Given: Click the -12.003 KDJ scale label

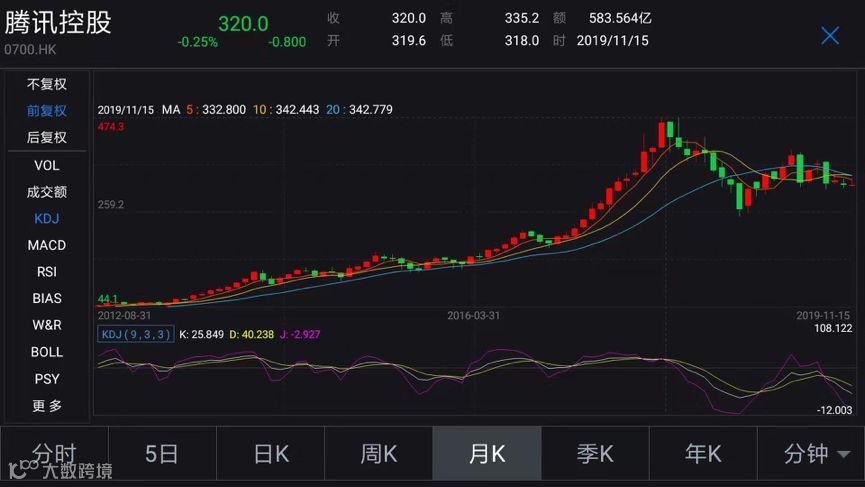Looking at the screenshot, I should (834, 410).
